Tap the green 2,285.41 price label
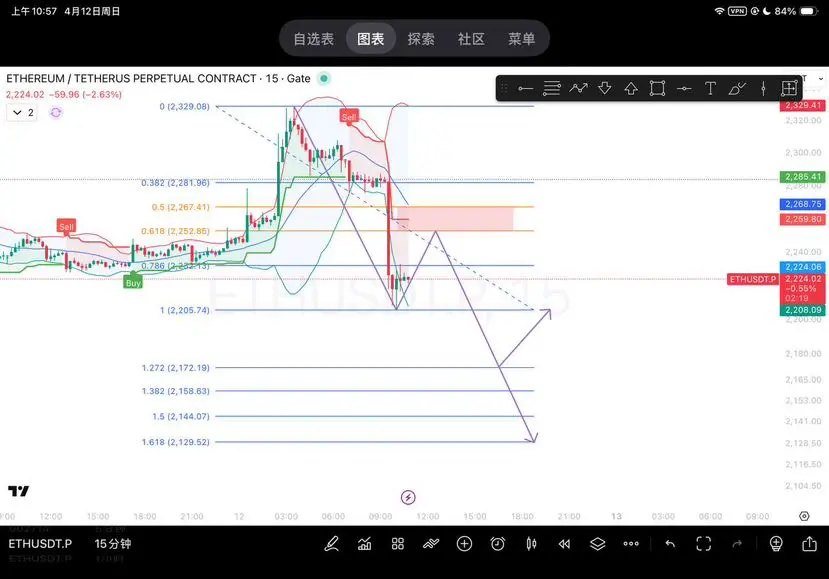The width and height of the screenshot is (829, 579). point(803,177)
